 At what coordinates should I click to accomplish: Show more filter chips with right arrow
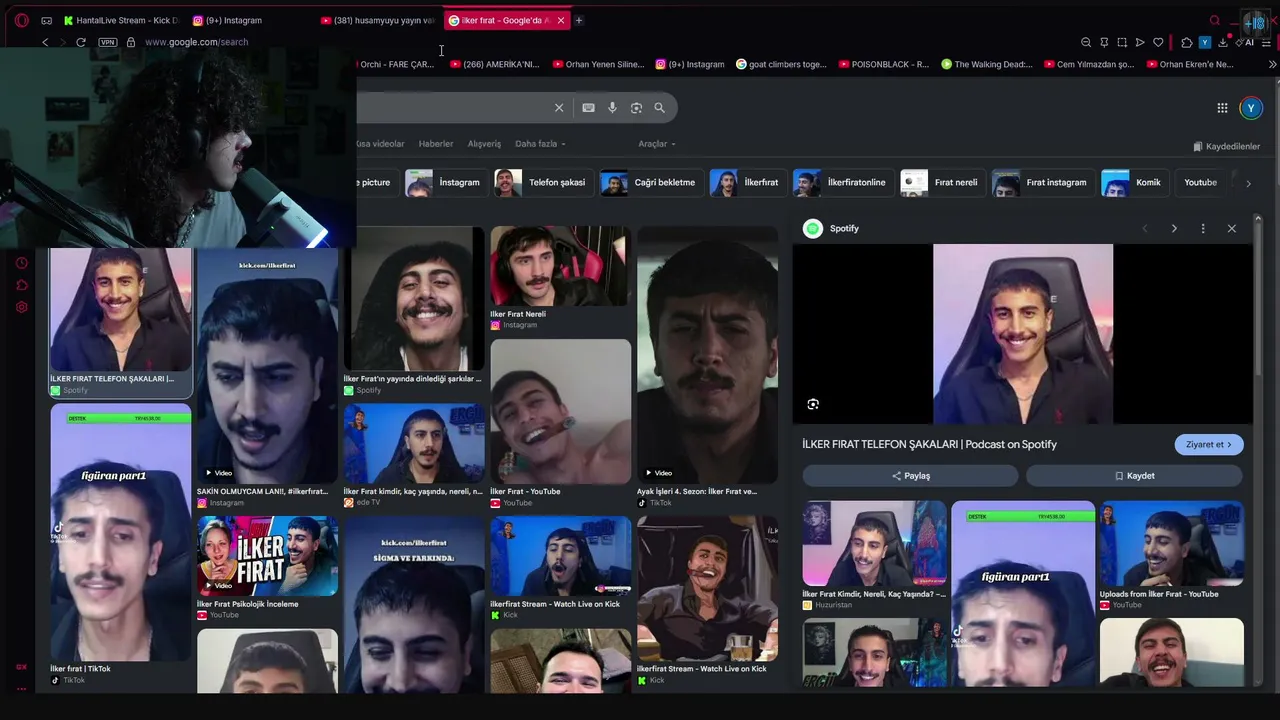pos(1248,183)
